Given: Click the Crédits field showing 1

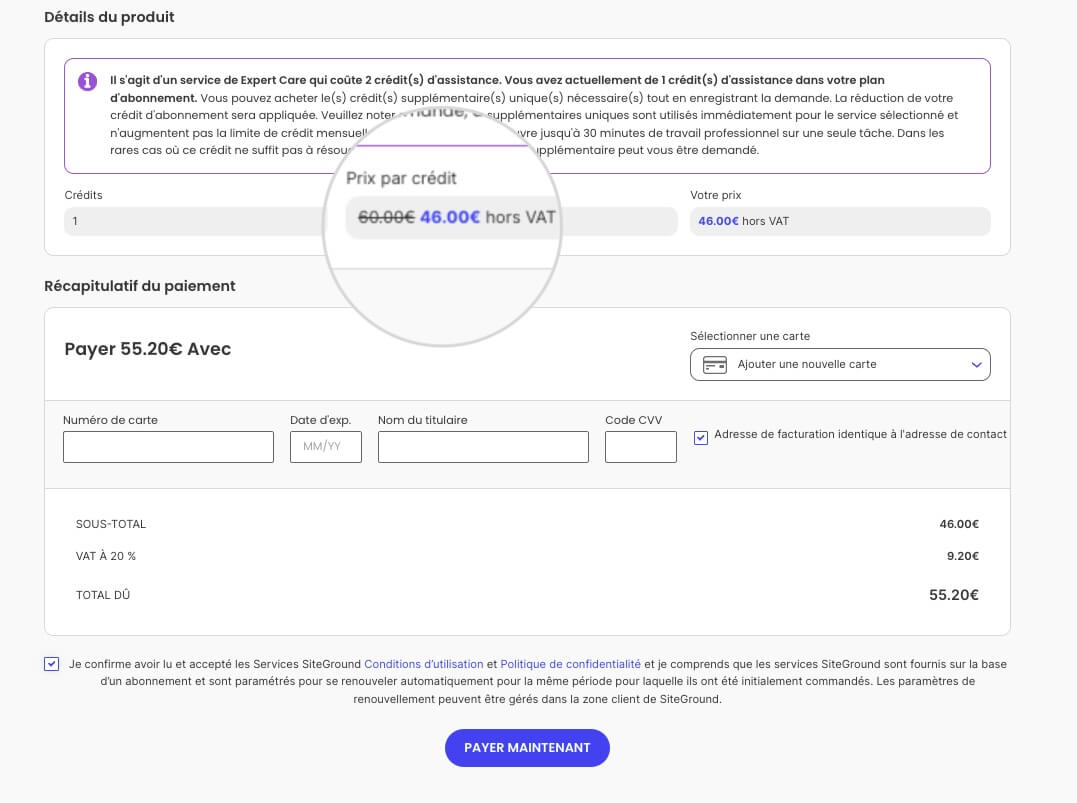Looking at the screenshot, I should pyautogui.click(x=194, y=221).
